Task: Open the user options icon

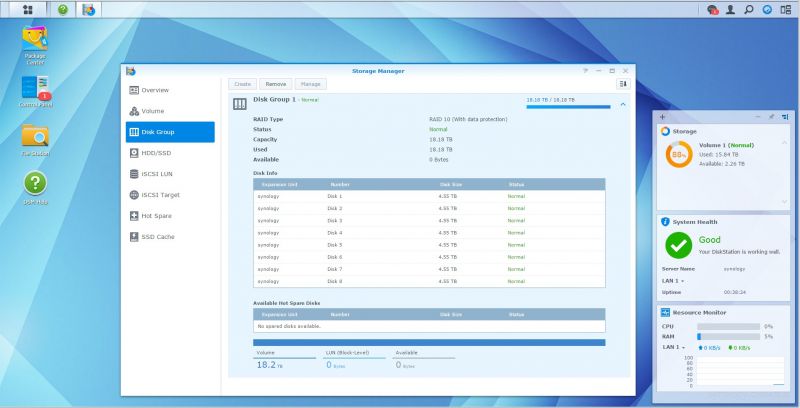Action: pos(731,10)
